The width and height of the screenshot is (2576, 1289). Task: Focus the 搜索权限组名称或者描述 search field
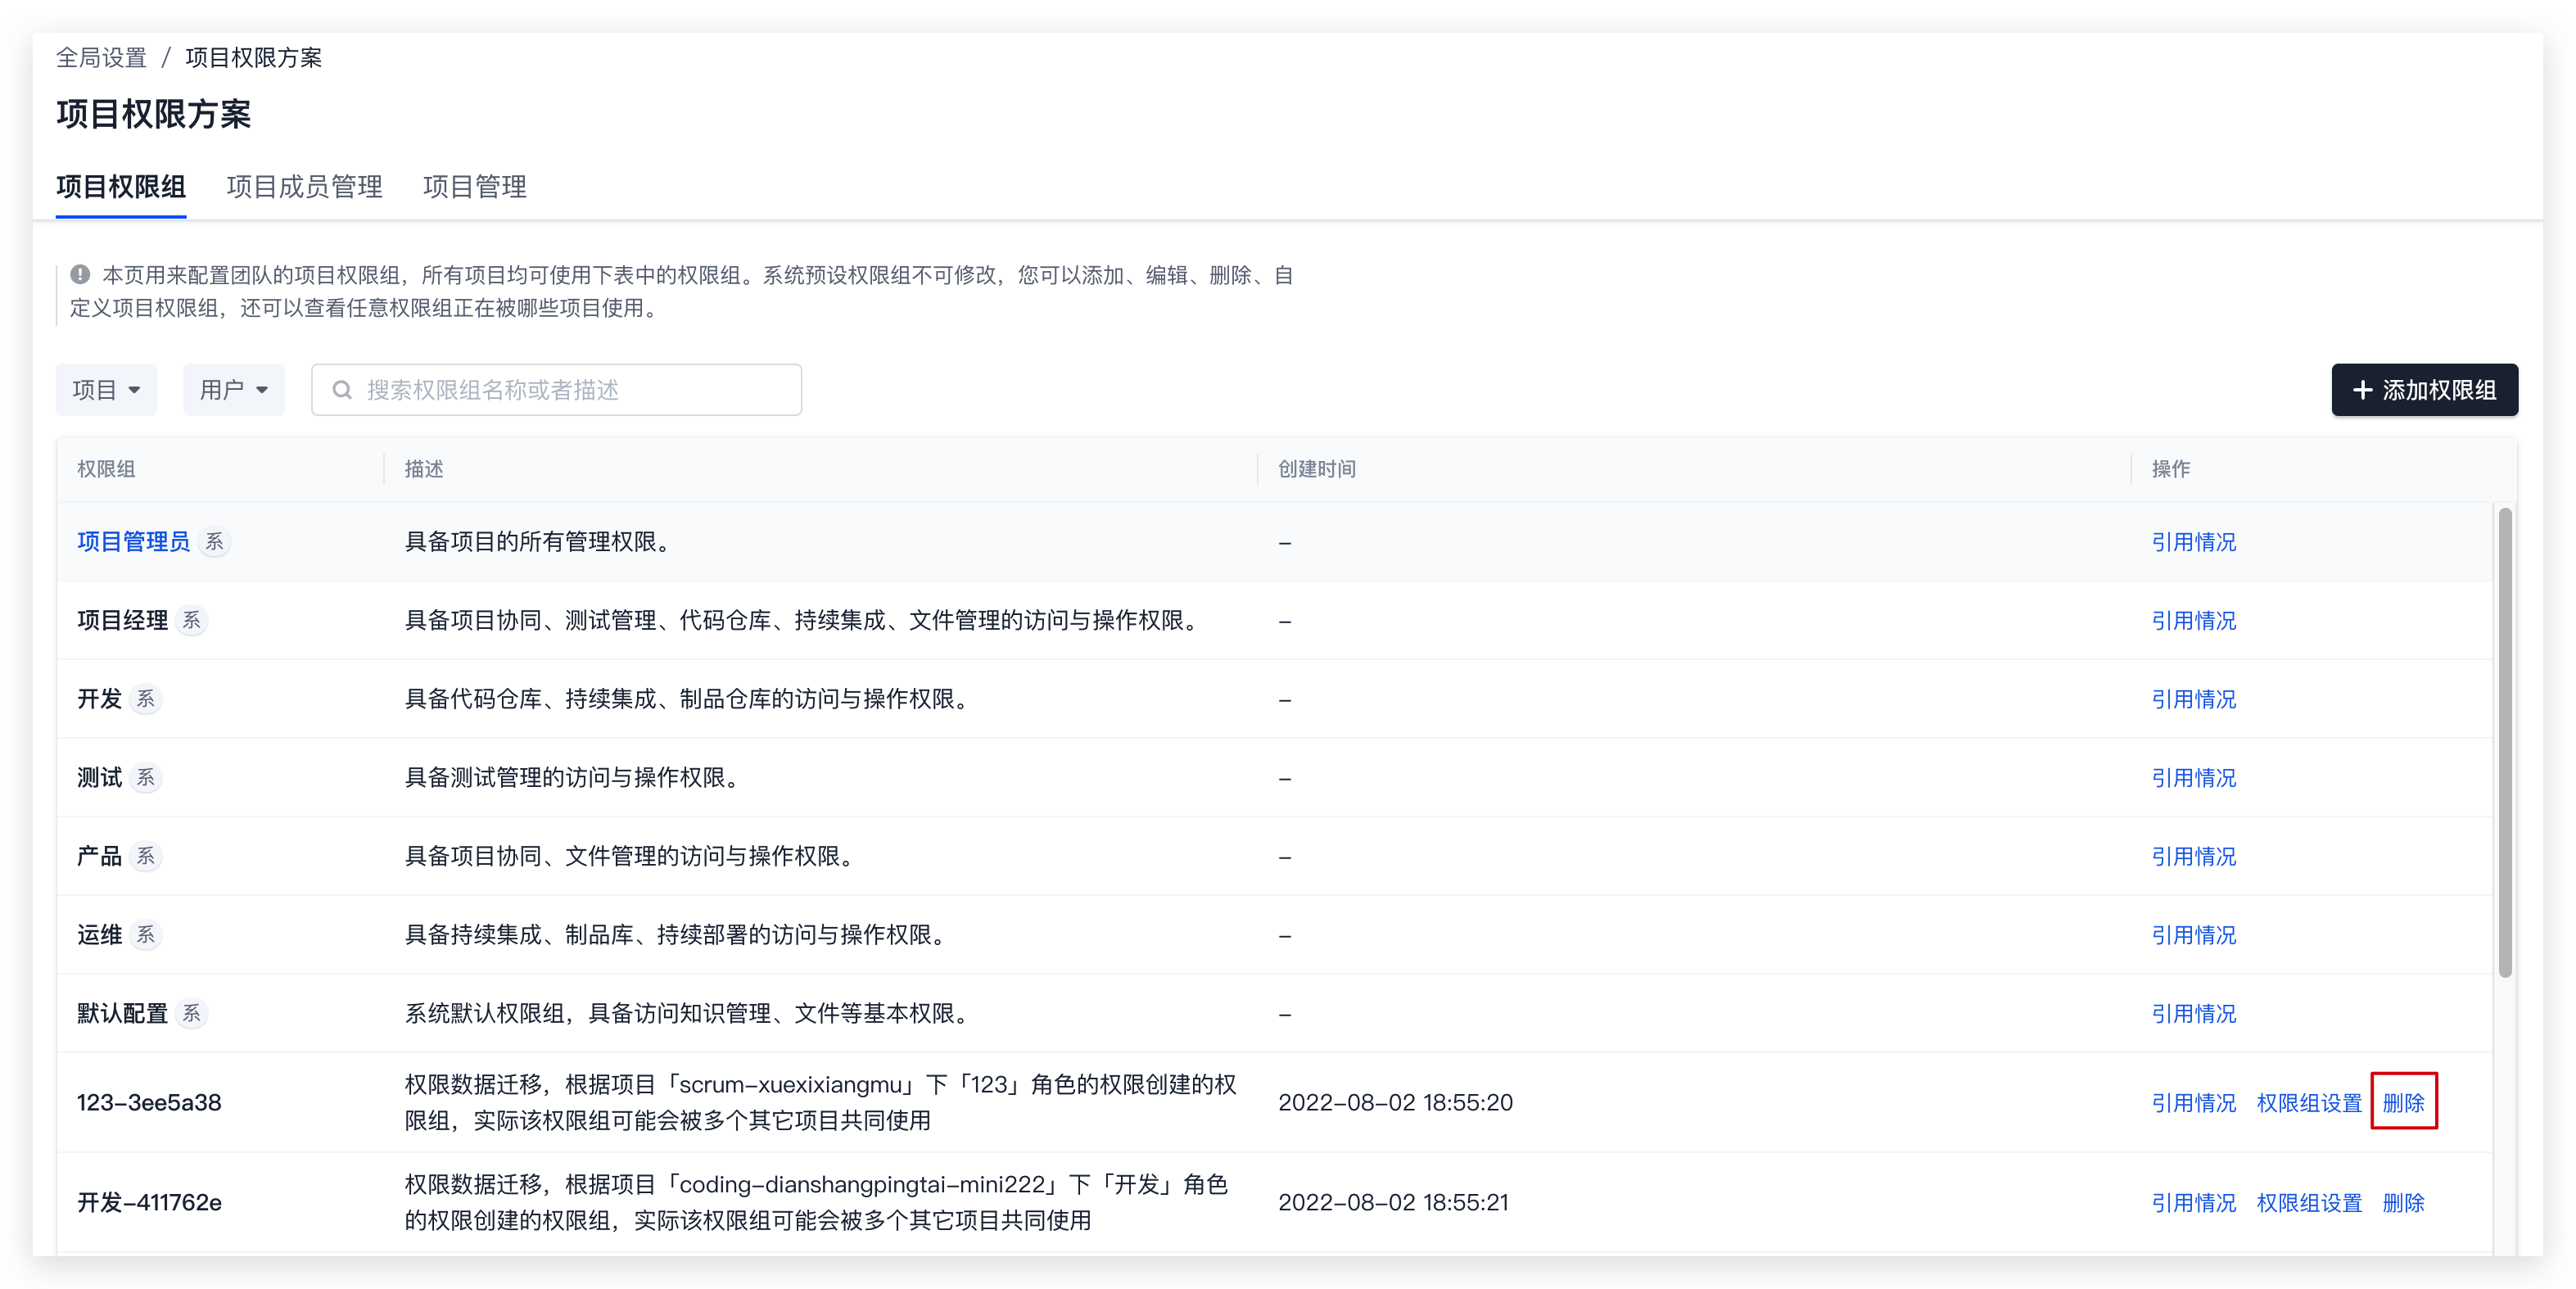tap(556, 390)
